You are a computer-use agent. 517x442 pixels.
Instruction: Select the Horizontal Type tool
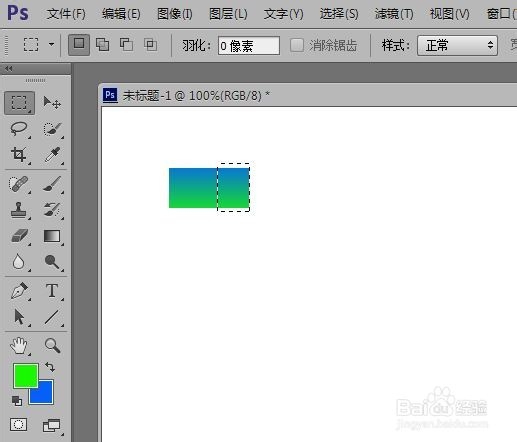52,291
